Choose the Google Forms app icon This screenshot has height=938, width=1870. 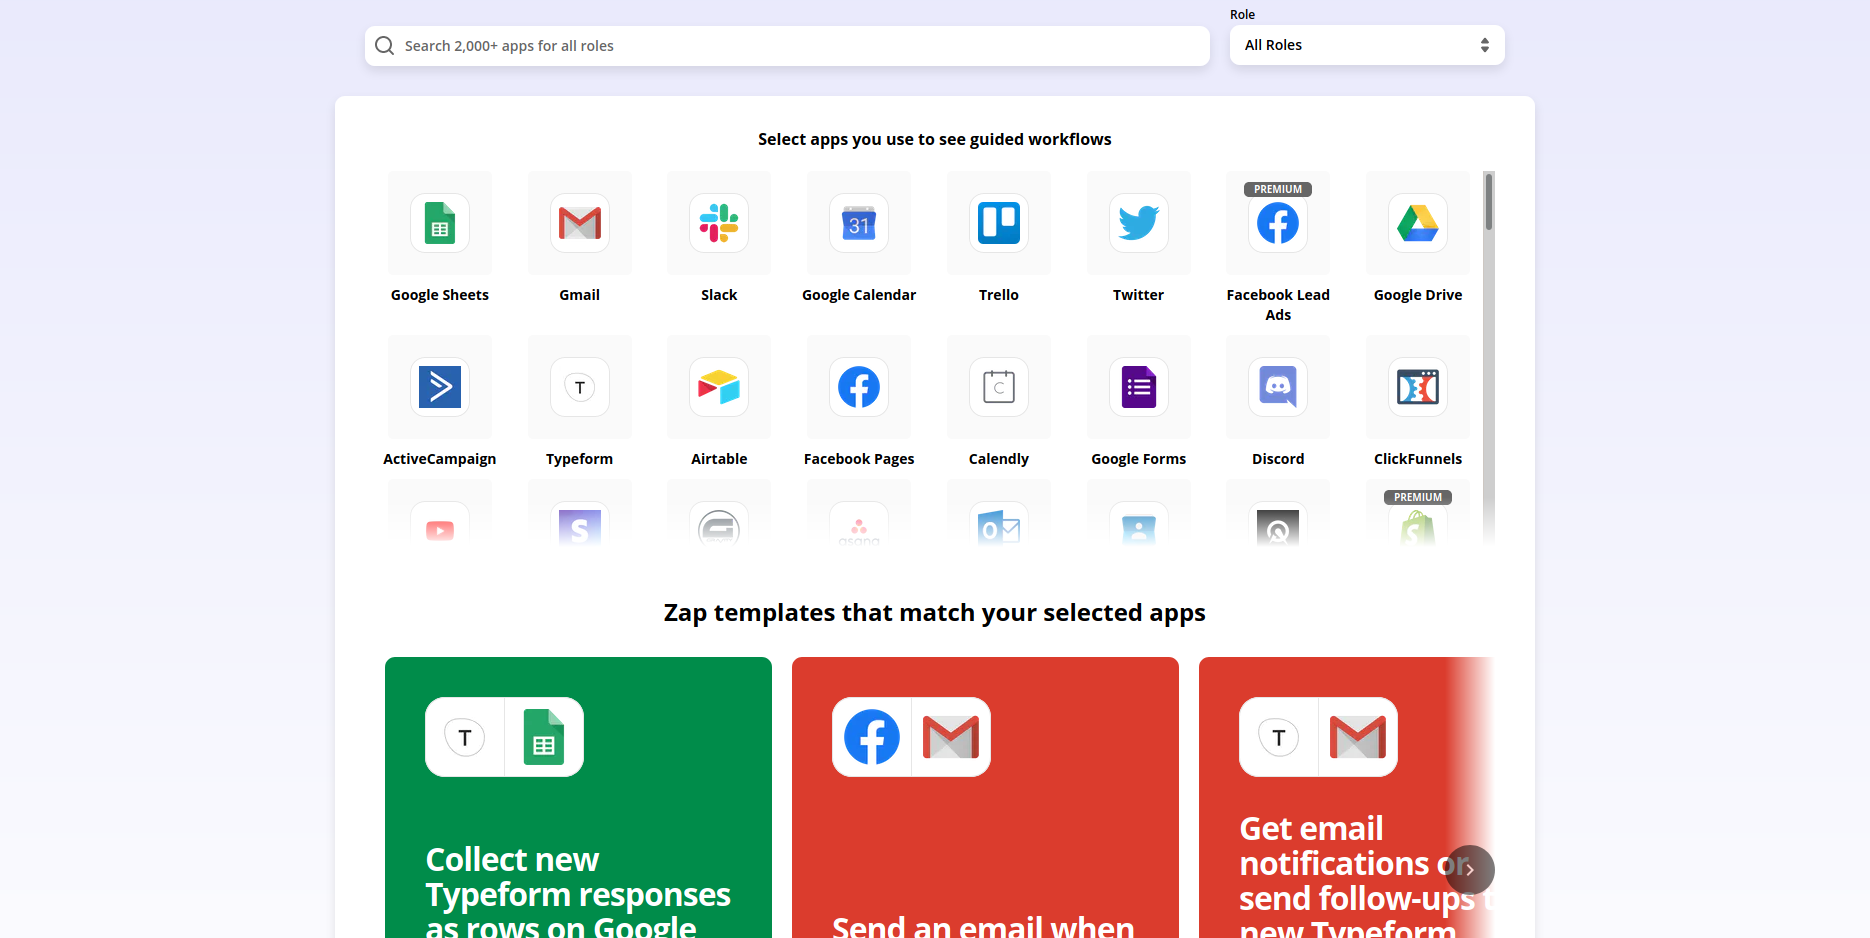point(1139,387)
